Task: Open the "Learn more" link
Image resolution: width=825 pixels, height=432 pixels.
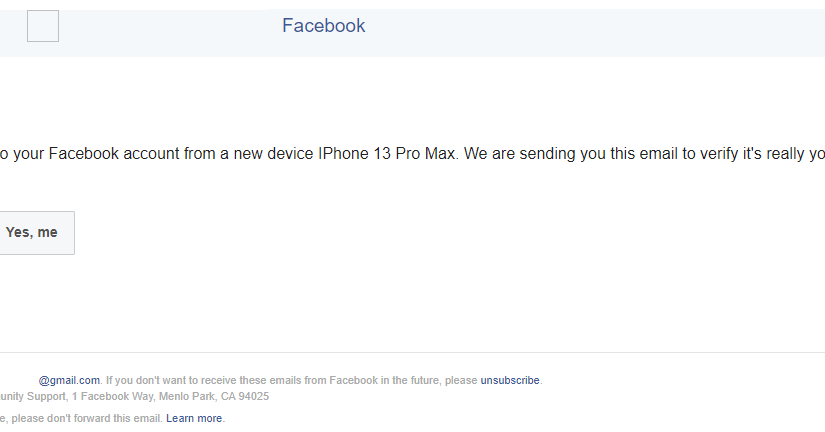Action: click(194, 418)
